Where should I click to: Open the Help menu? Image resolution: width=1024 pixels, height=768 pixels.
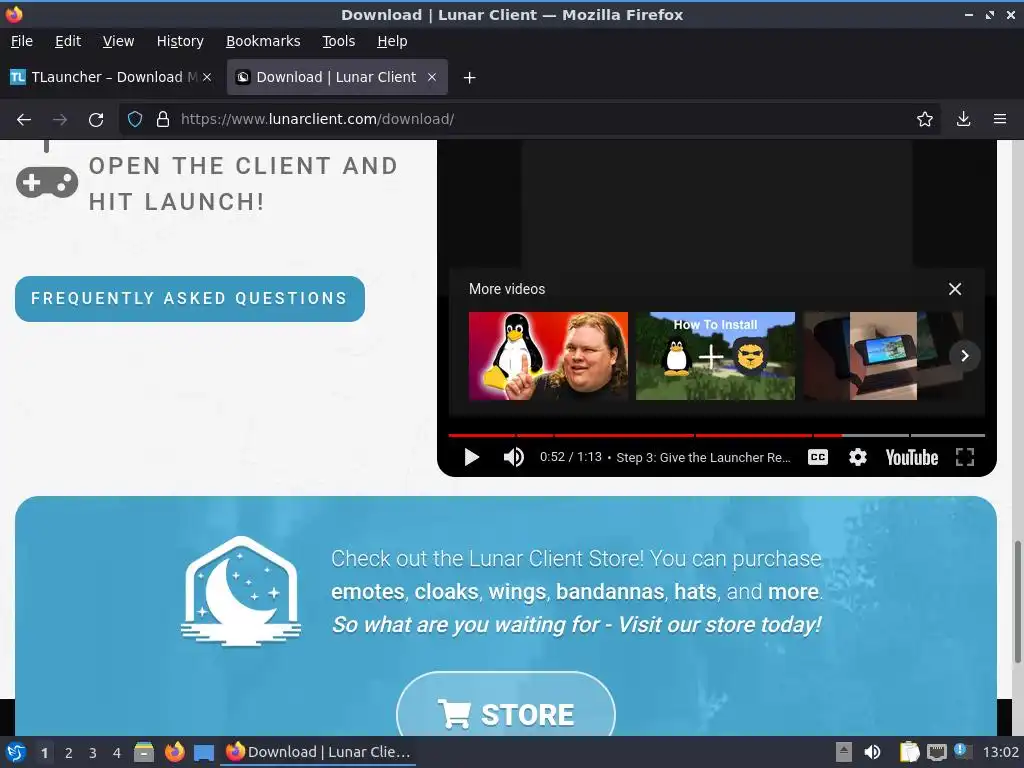coord(392,41)
